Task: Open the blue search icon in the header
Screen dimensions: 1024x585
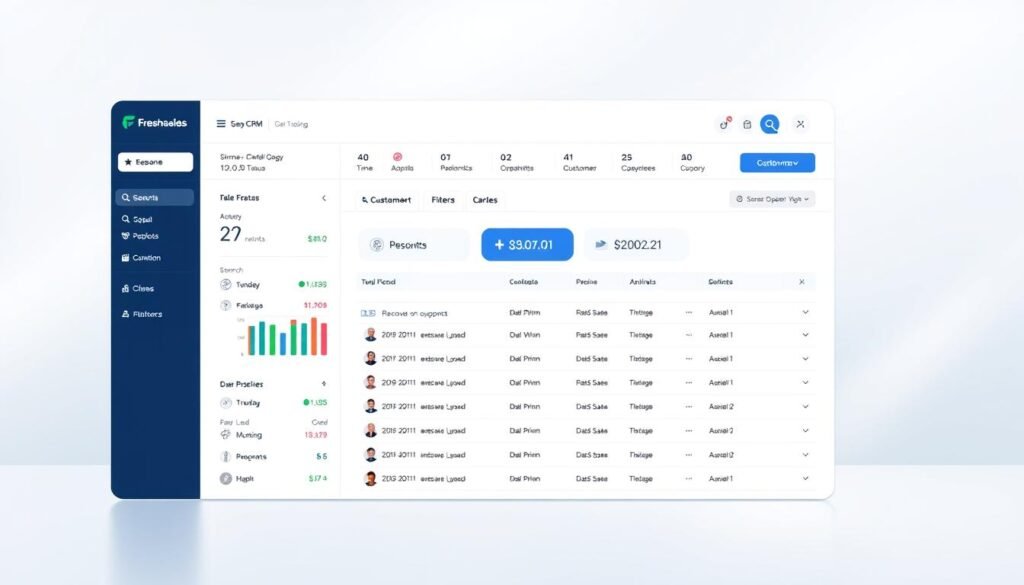Action: point(768,124)
